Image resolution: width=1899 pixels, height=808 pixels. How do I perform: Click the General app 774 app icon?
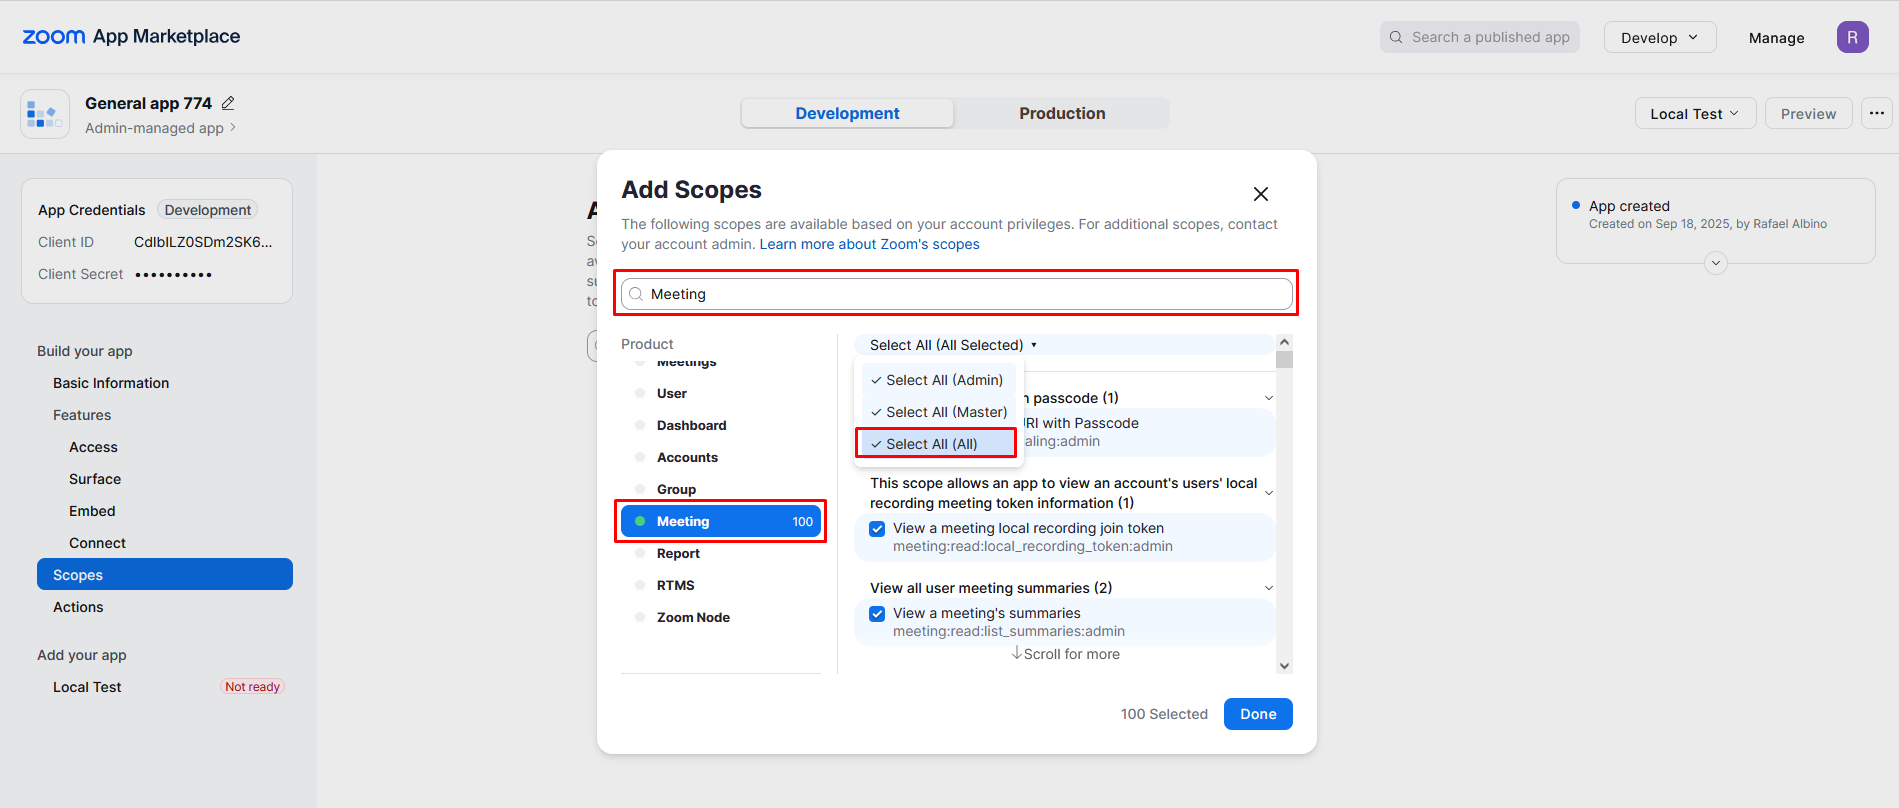tap(45, 114)
